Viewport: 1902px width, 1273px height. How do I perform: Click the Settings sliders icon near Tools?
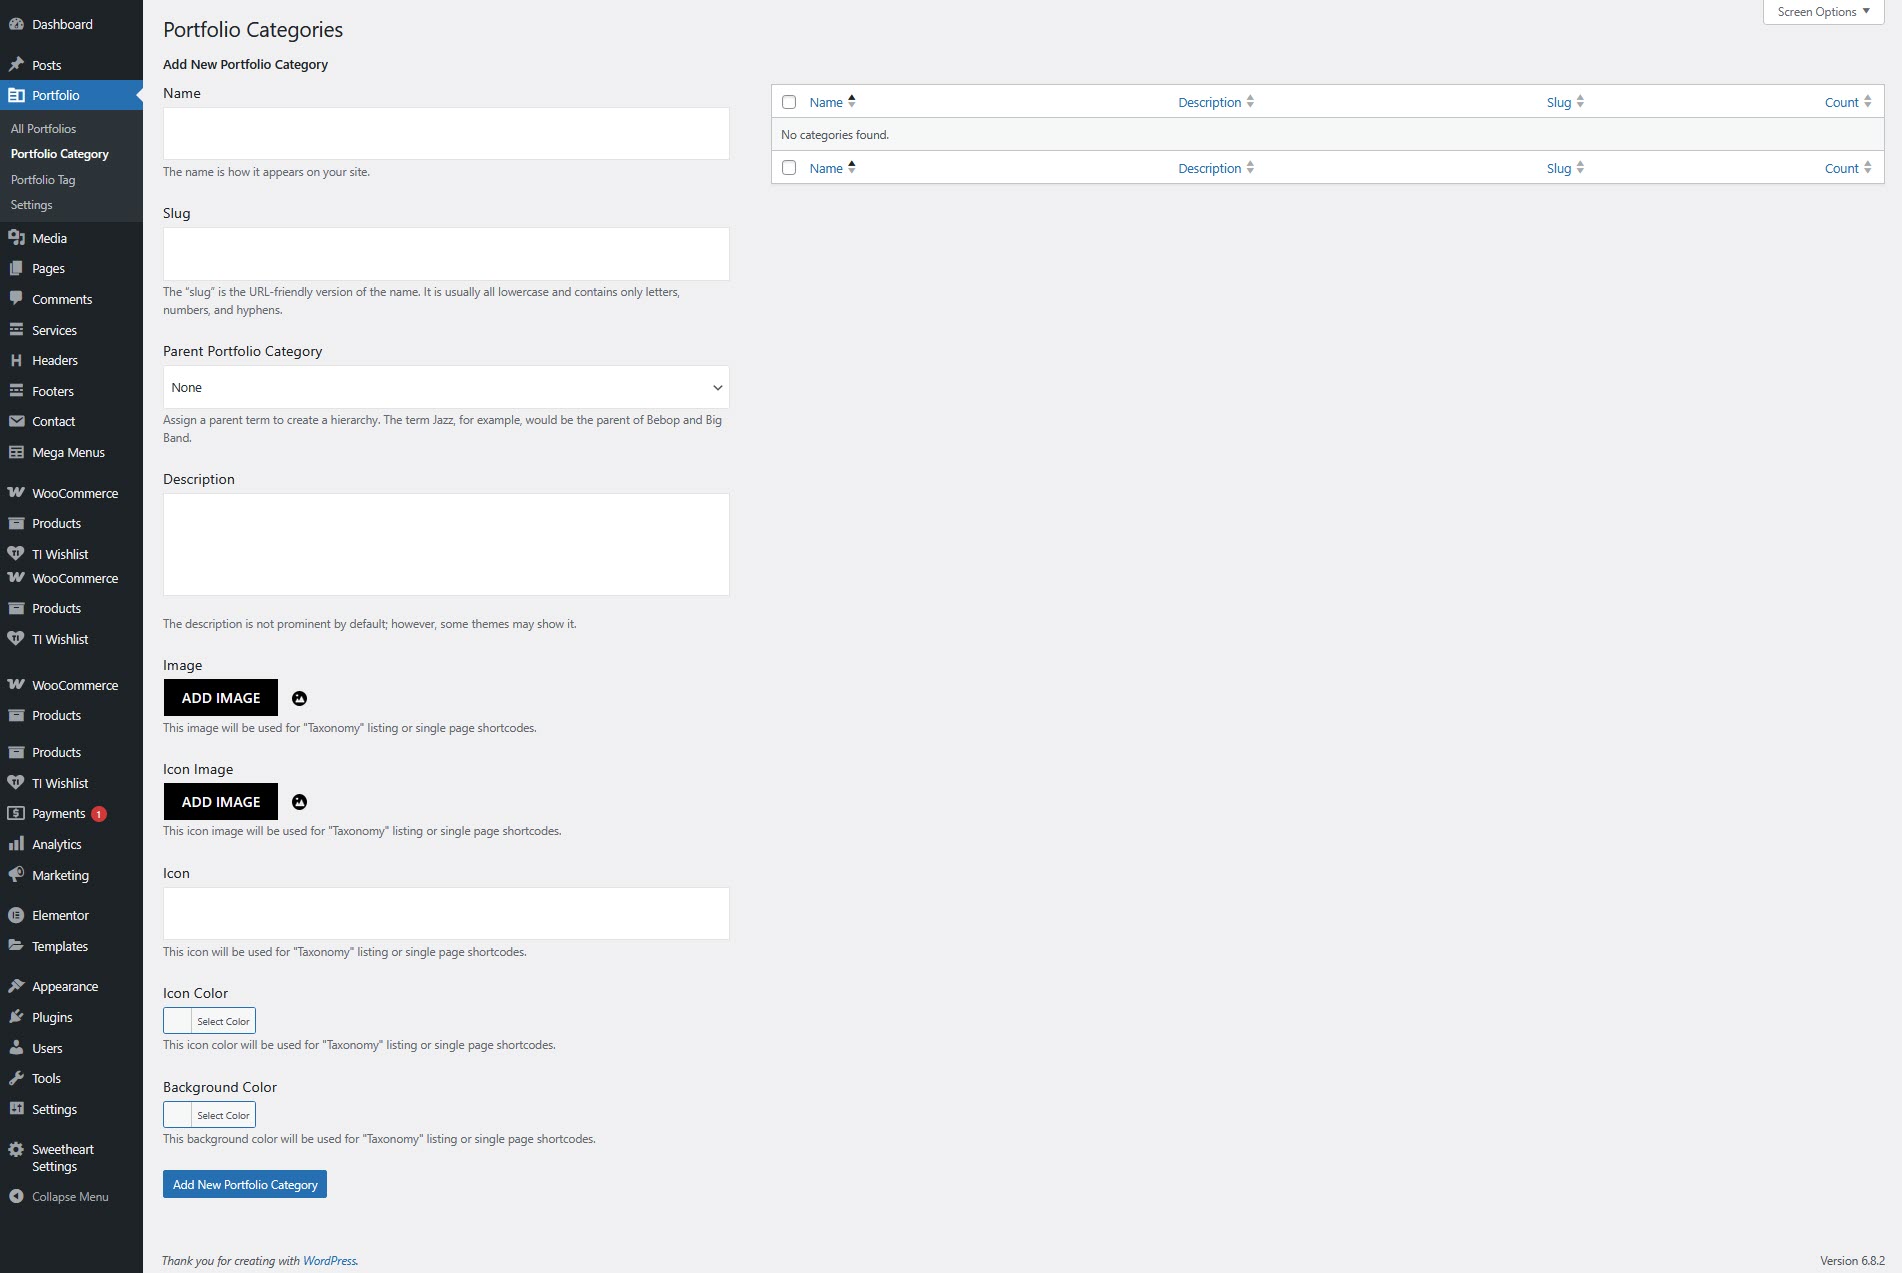pyautogui.click(x=16, y=1109)
